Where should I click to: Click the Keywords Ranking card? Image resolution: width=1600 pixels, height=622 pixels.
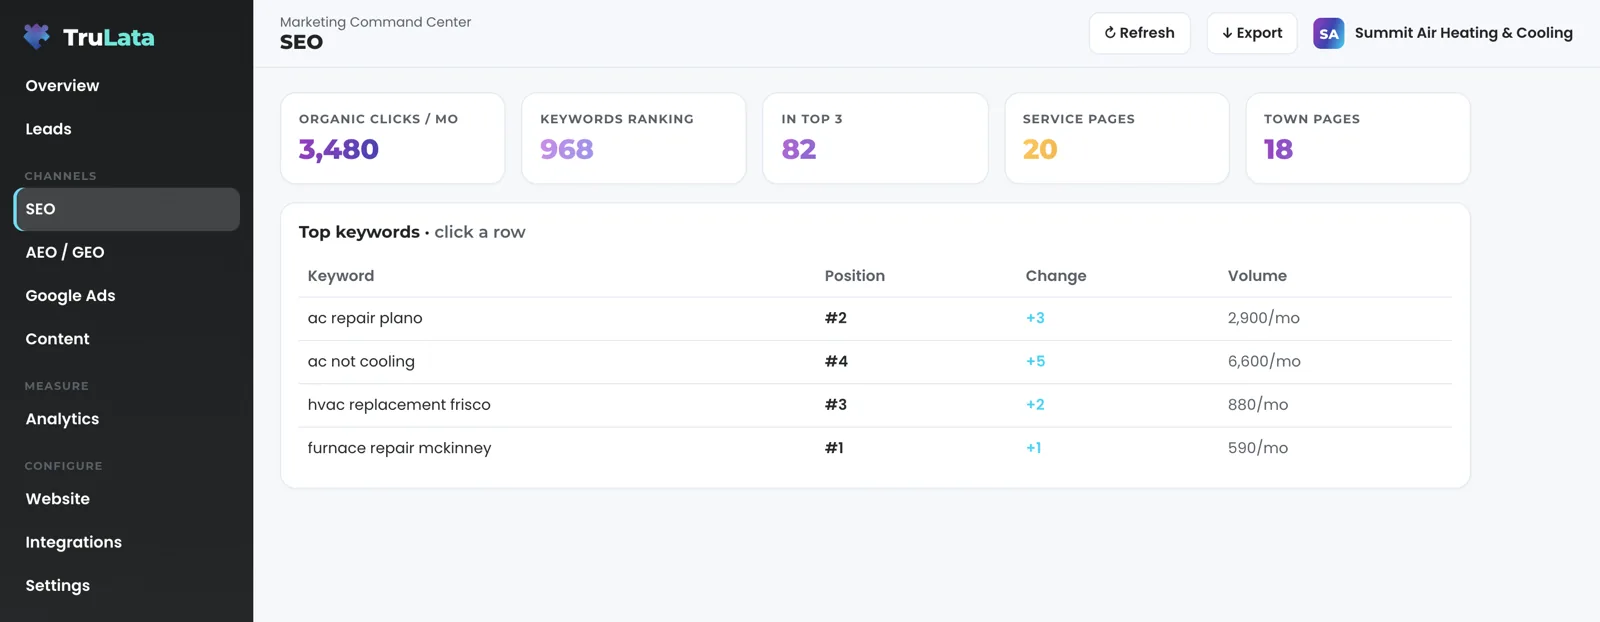634,138
